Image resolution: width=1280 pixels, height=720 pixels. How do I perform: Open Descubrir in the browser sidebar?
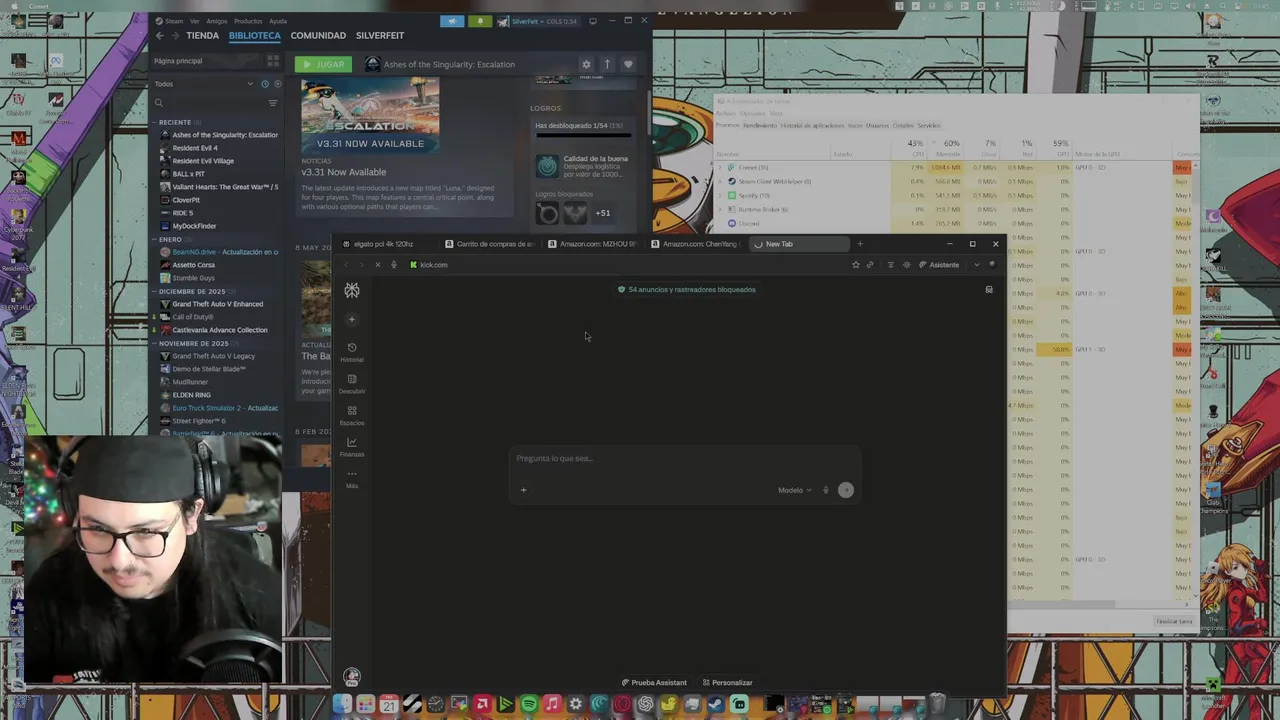351,383
